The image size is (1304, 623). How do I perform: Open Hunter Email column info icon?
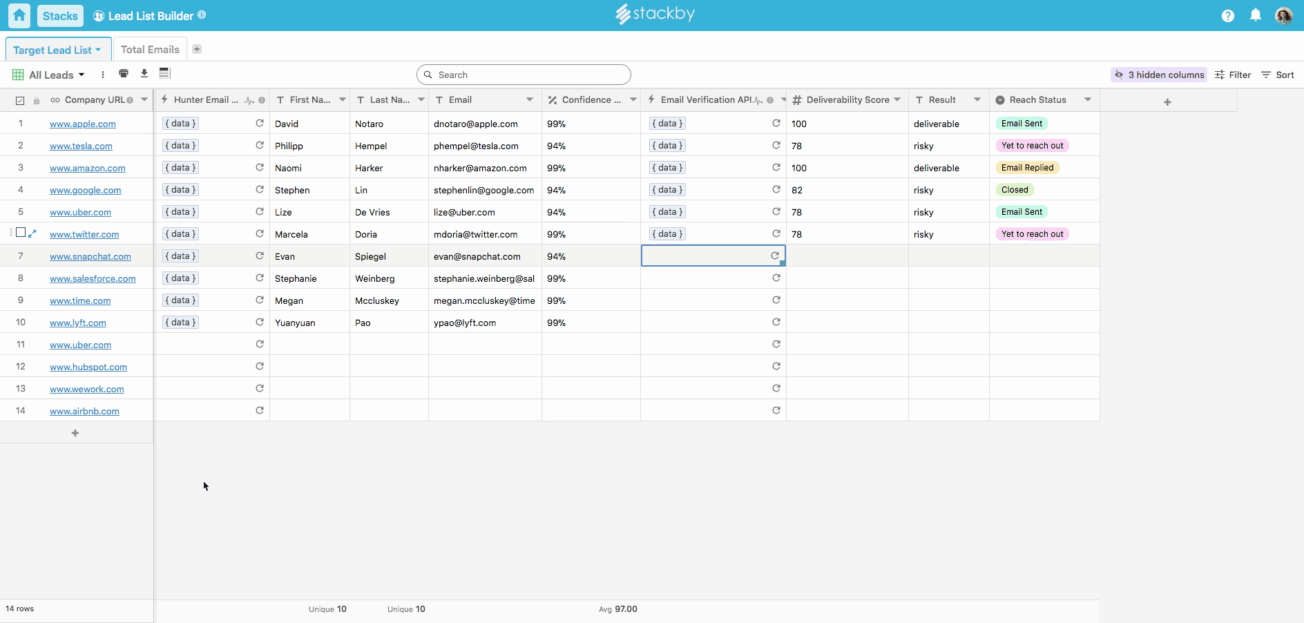pos(262,100)
